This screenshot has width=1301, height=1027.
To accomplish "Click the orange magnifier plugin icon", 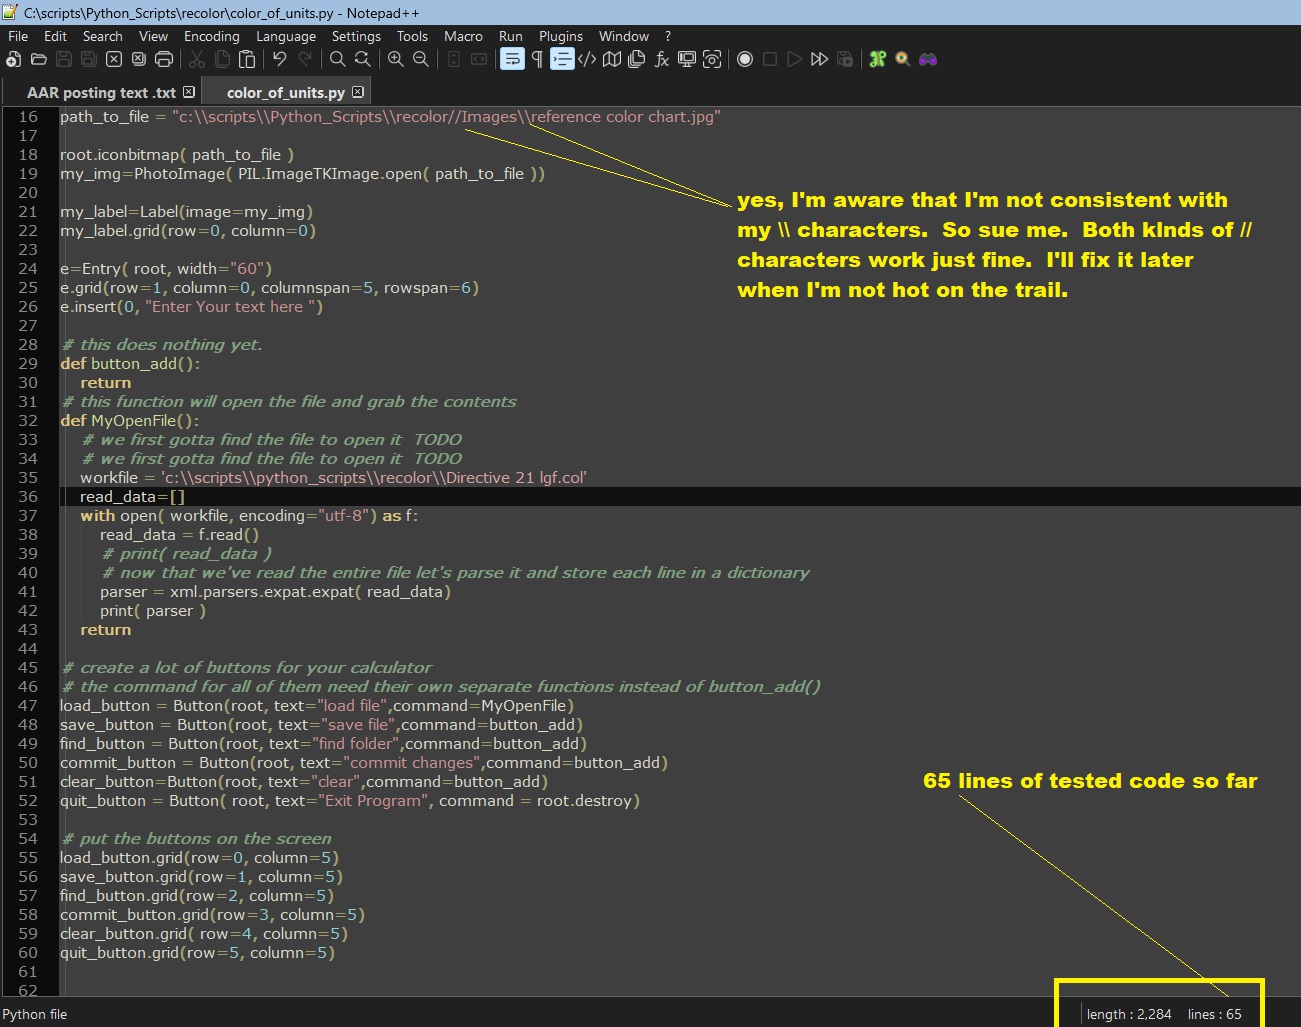I will [x=903, y=60].
